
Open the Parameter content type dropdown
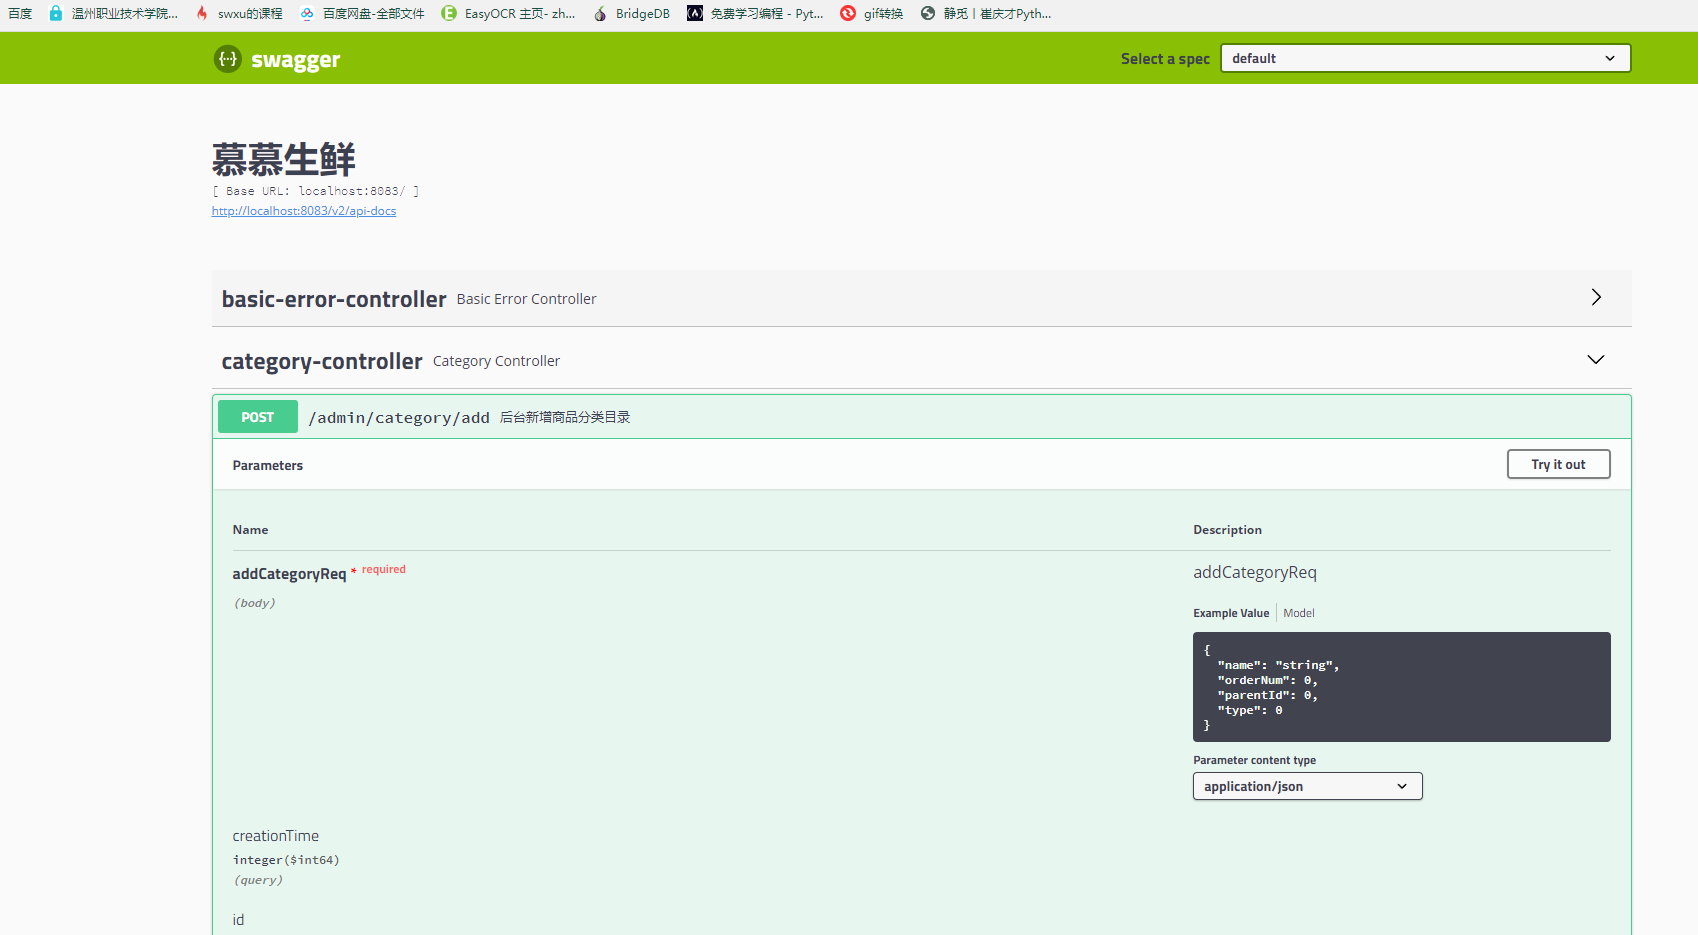pyautogui.click(x=1307, y=786)
